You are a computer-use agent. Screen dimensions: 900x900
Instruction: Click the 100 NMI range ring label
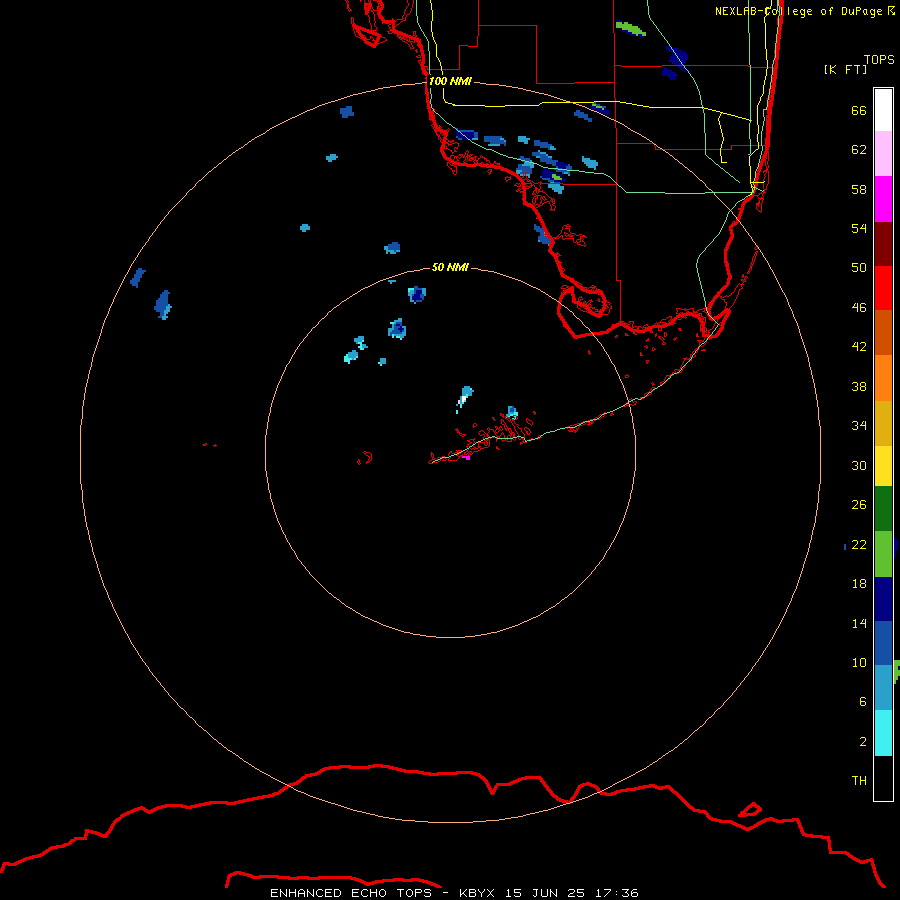450,81
